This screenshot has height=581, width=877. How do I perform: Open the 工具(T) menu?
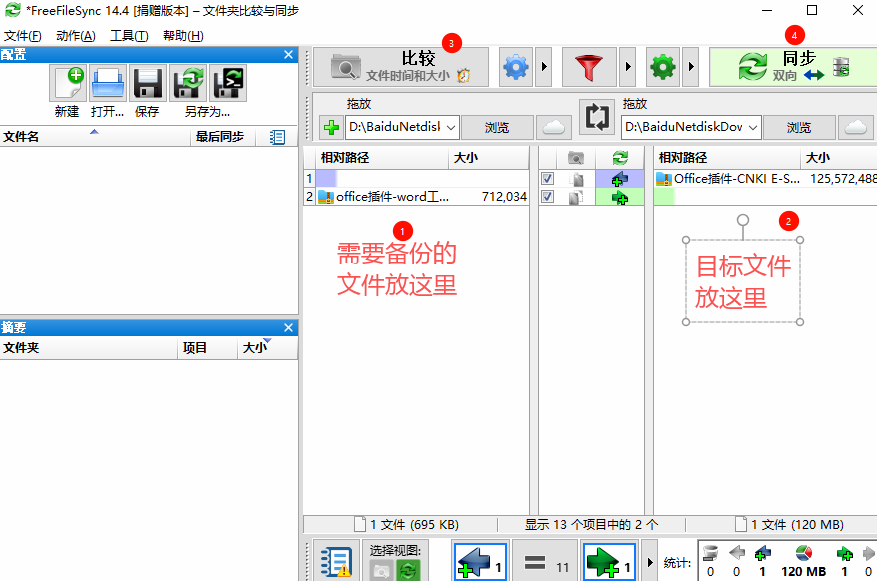pyautogui.click(x=129, y=36)
